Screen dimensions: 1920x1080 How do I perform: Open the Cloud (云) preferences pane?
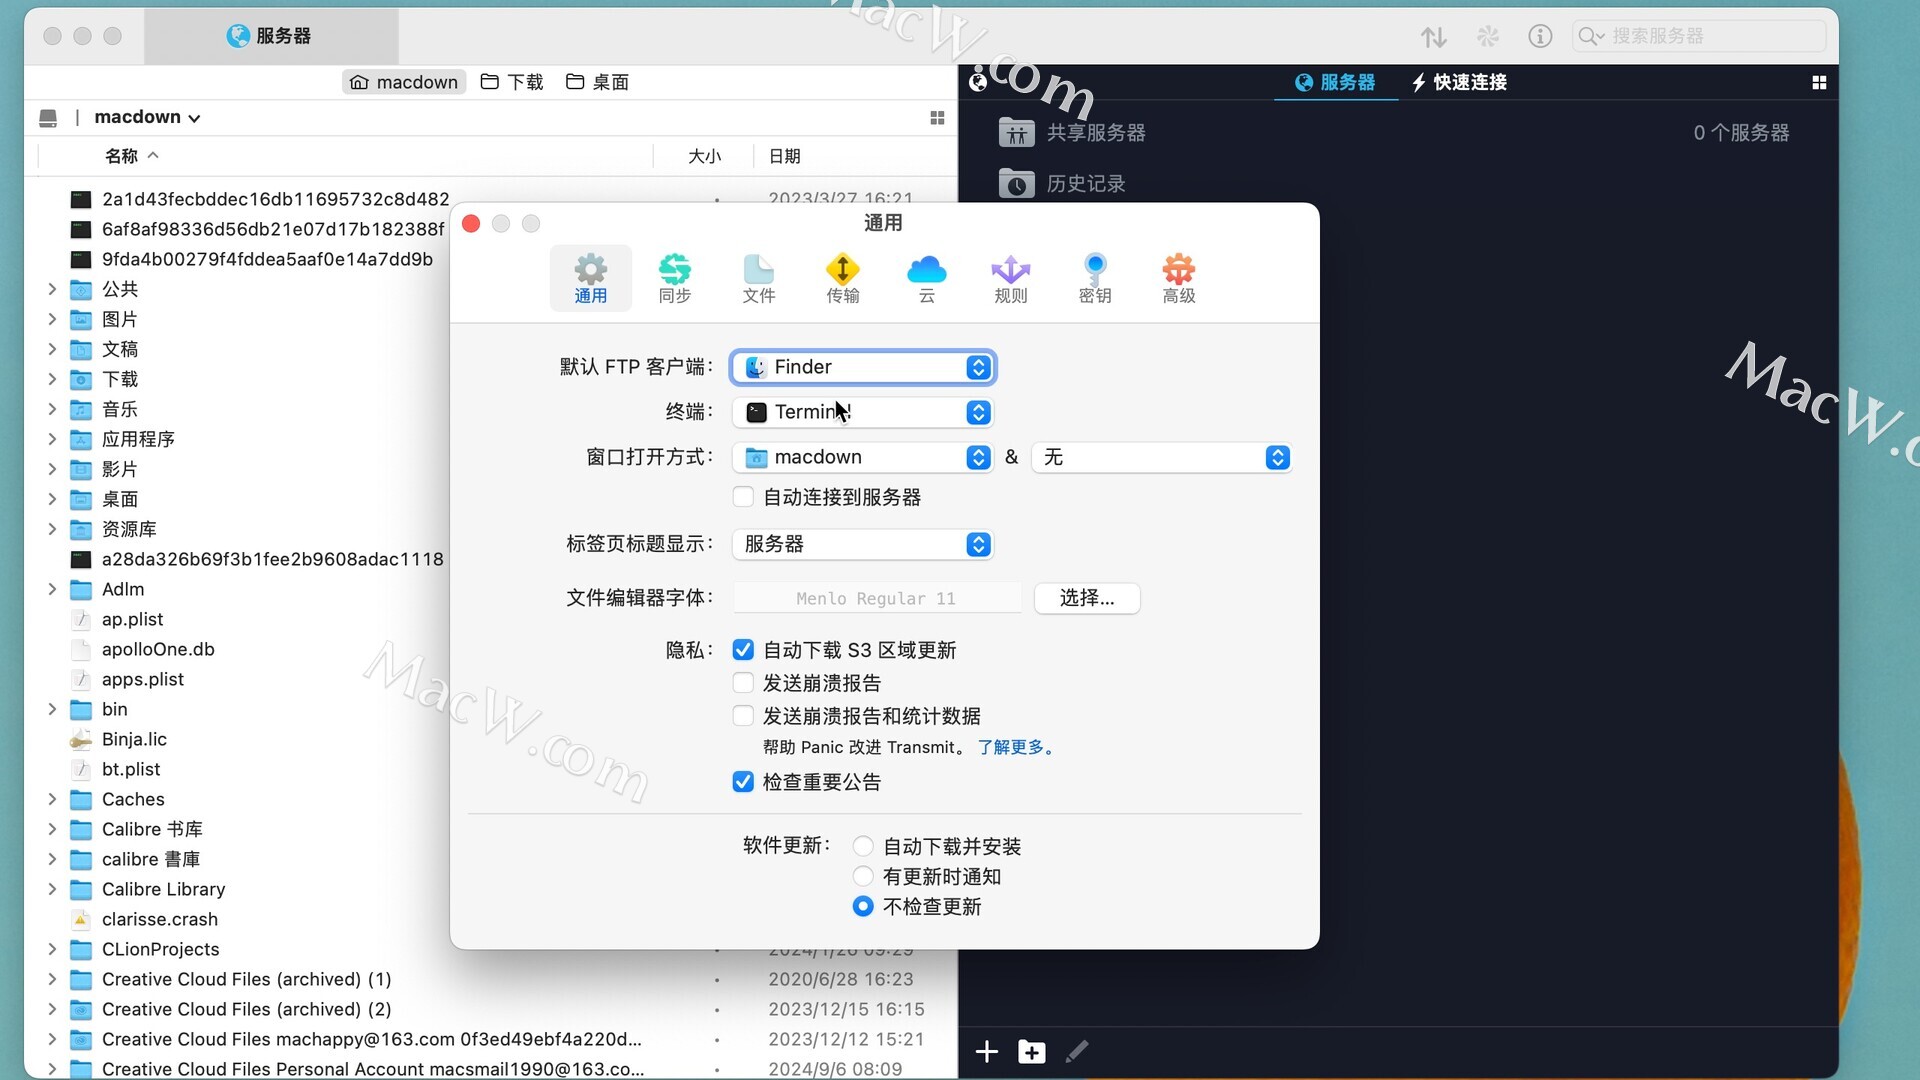[x=926, y=278]
